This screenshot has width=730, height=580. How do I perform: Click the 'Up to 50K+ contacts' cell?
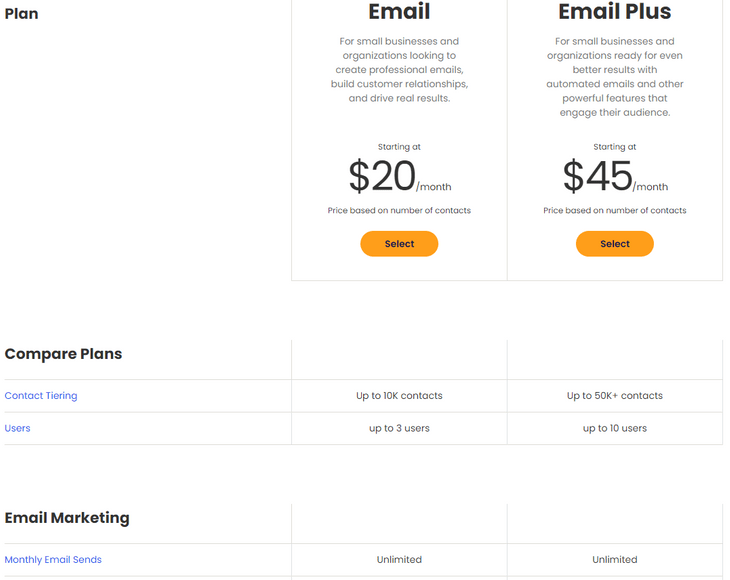click(614, 396)
